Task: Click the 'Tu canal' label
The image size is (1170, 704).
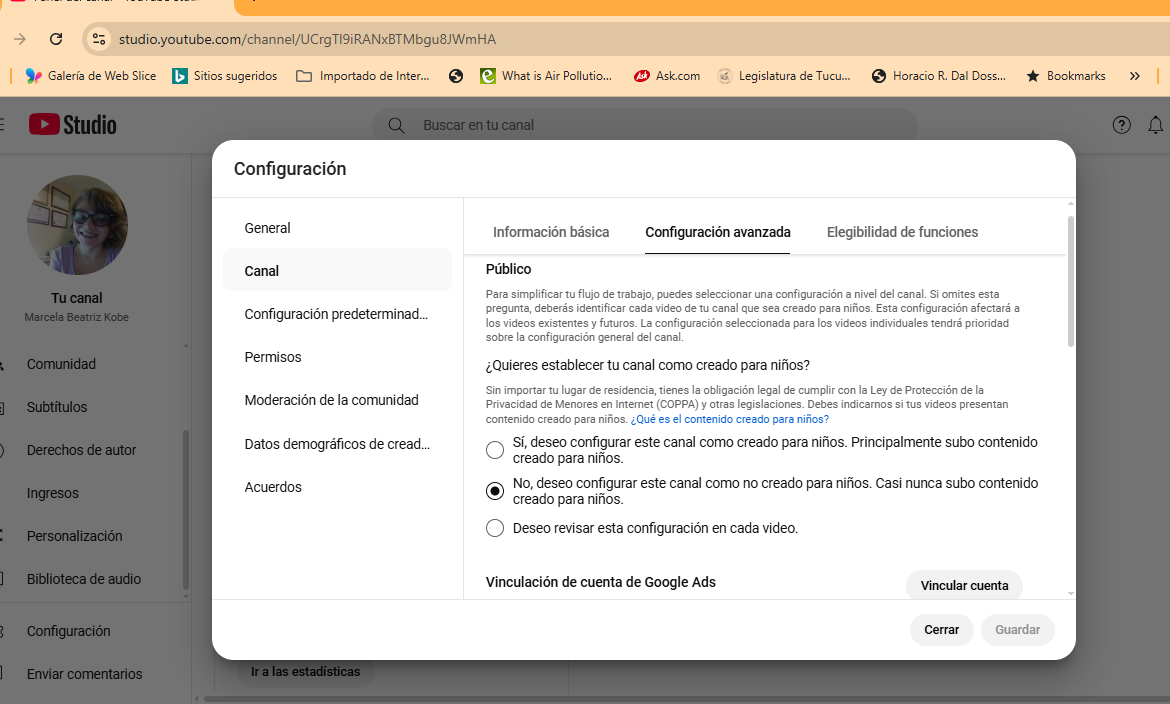Action: click(x=77, y=298)
